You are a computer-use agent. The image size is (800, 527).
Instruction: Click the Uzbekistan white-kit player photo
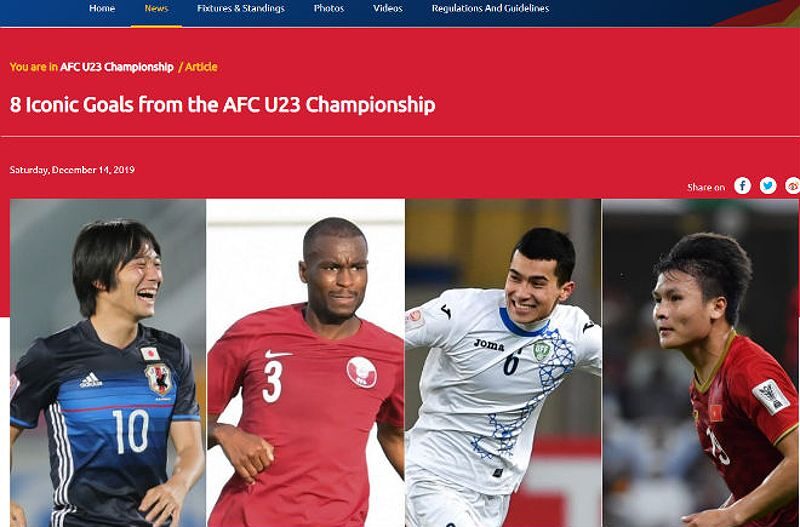pyautogui.click(x=503, y=363)
